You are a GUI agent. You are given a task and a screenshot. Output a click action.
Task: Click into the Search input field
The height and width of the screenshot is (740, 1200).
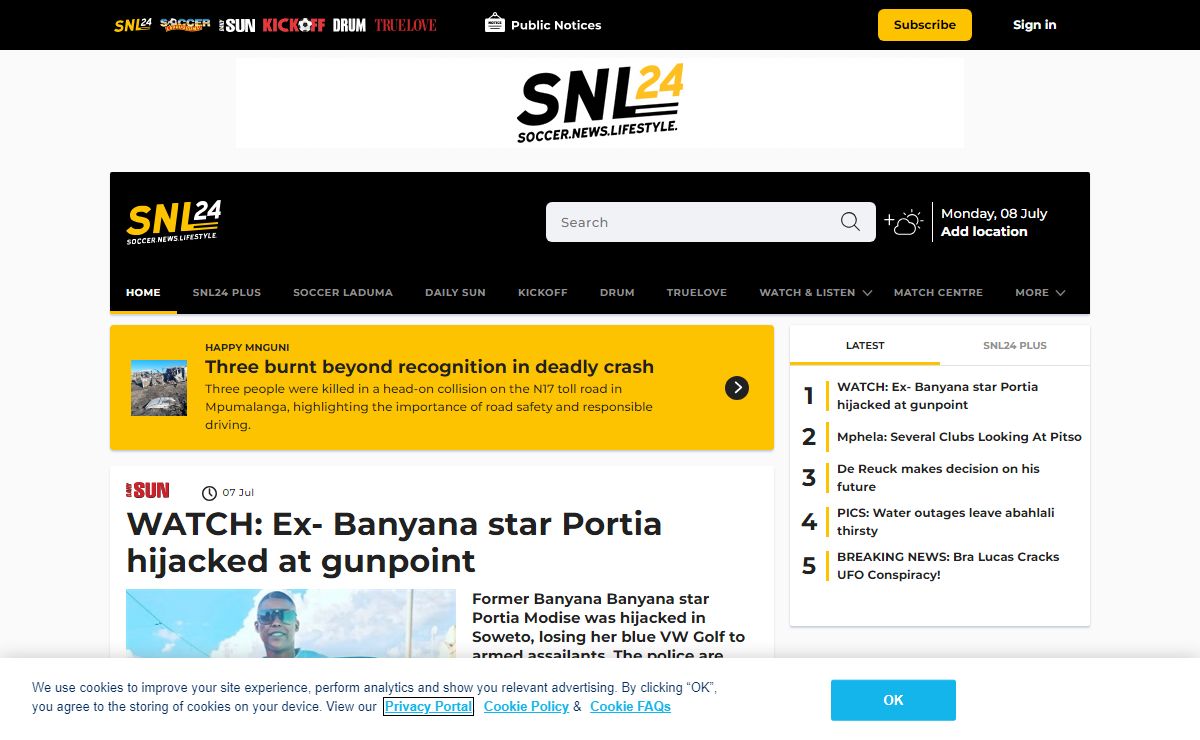click(x=690, y=222)
